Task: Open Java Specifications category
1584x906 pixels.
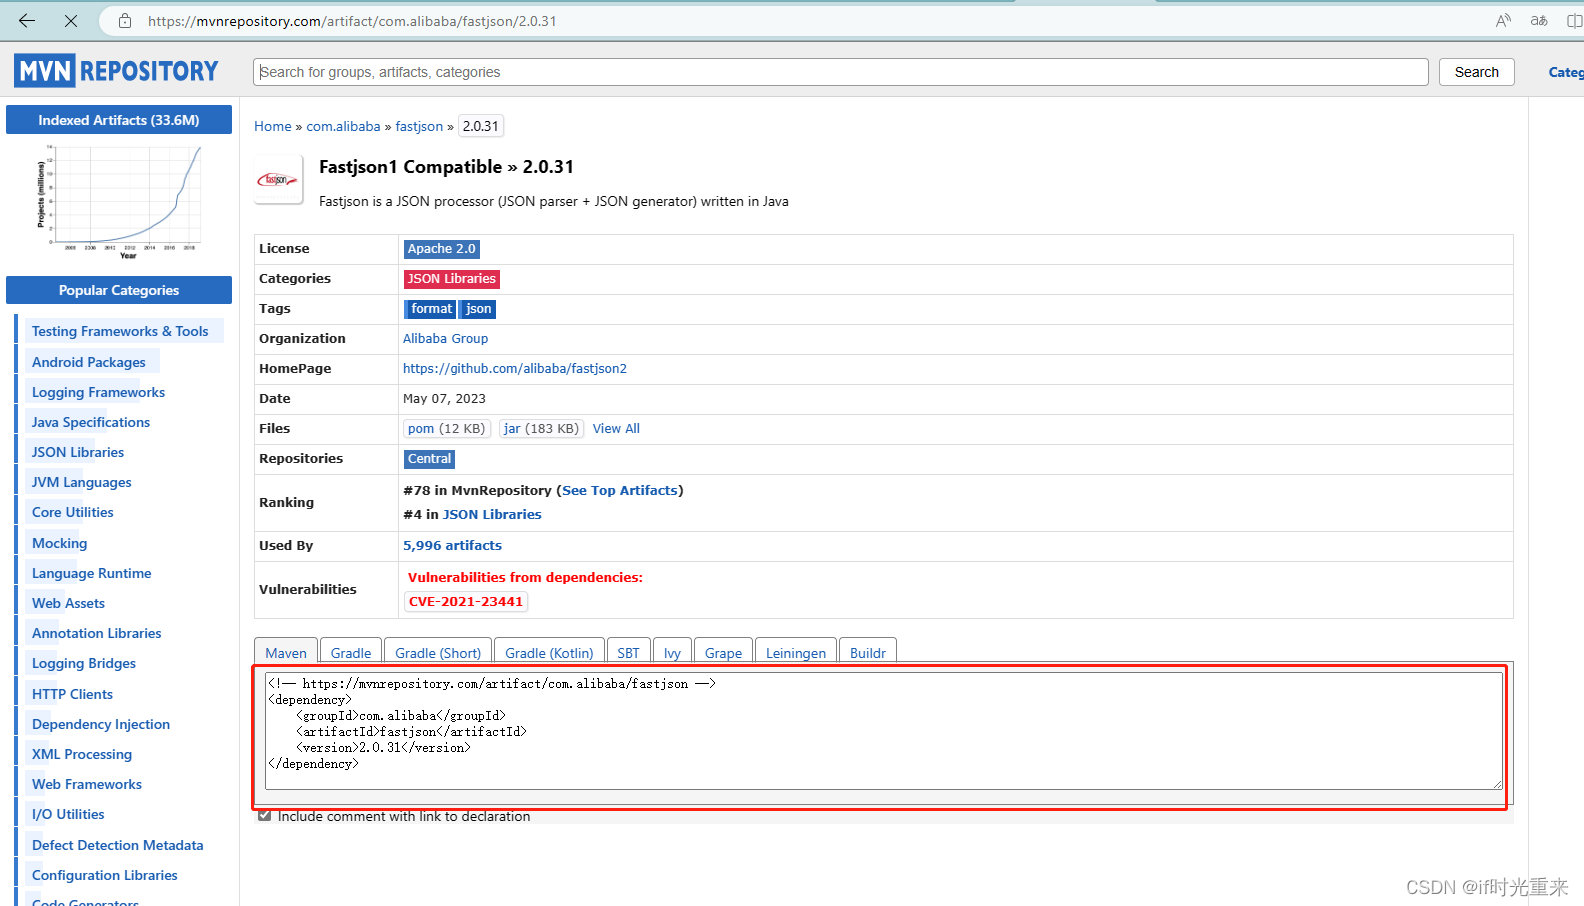Action: pos(91,422)
